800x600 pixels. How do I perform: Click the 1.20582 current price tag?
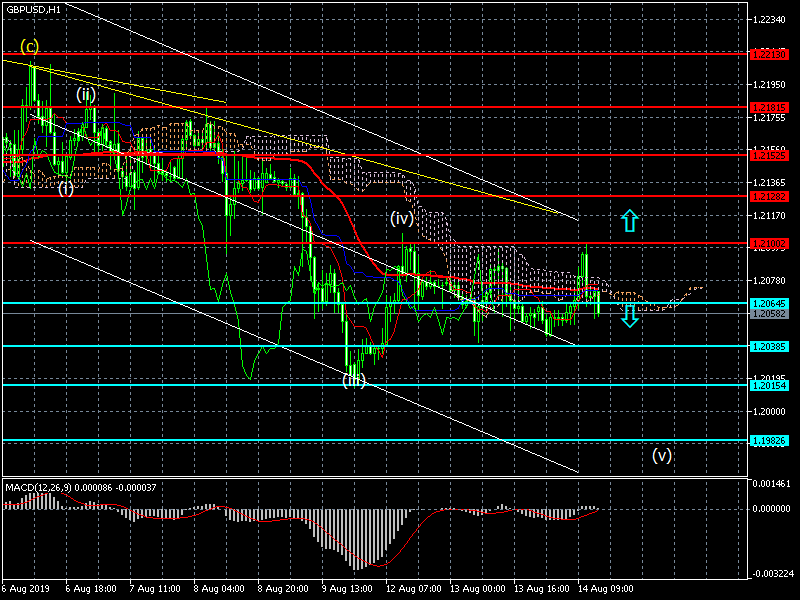[768, 314]
